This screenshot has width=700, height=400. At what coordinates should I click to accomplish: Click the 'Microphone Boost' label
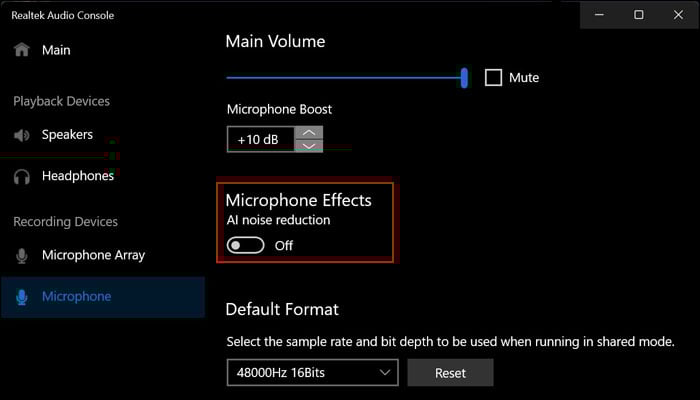(279, 109)
